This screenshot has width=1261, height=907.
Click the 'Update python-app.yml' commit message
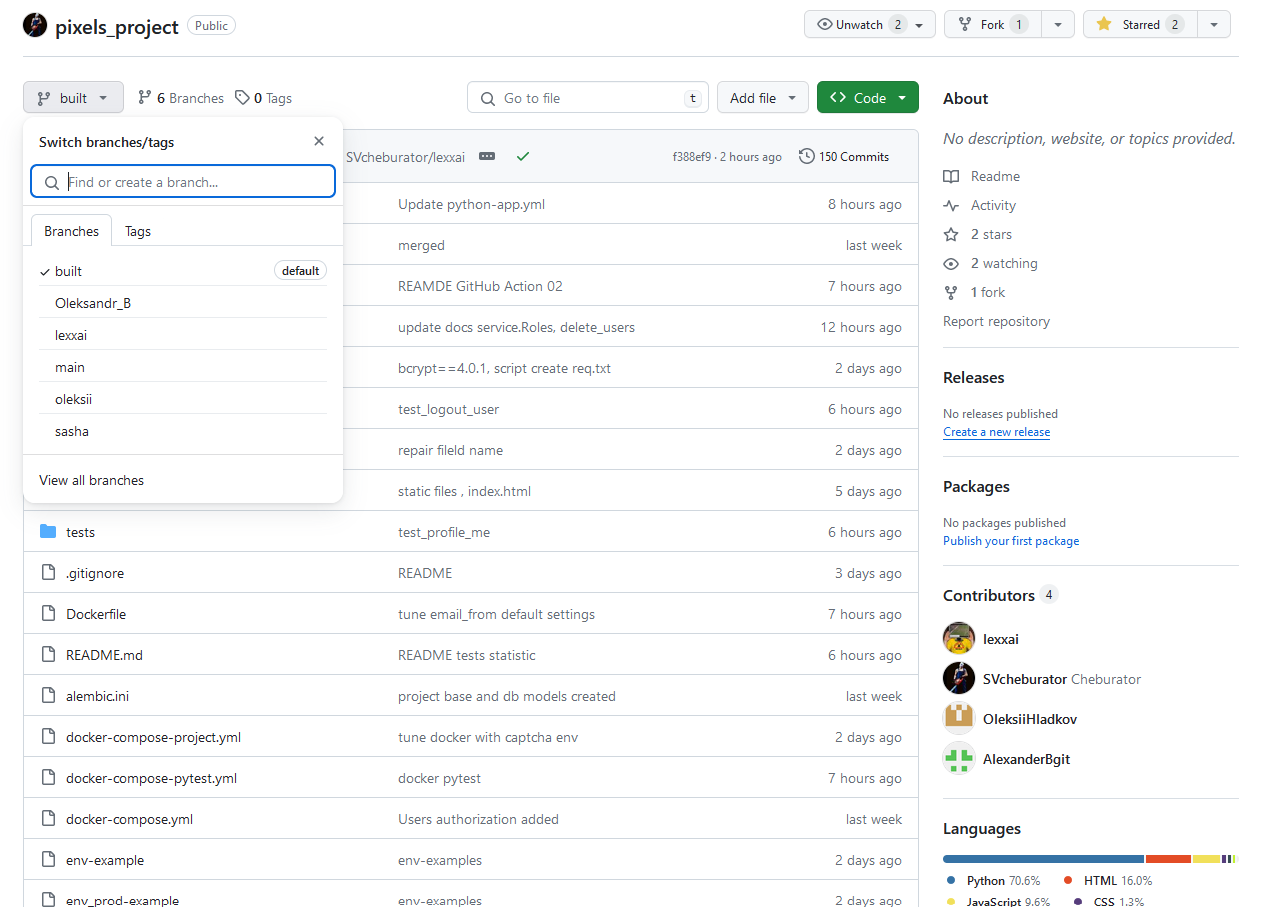[471, 204]
